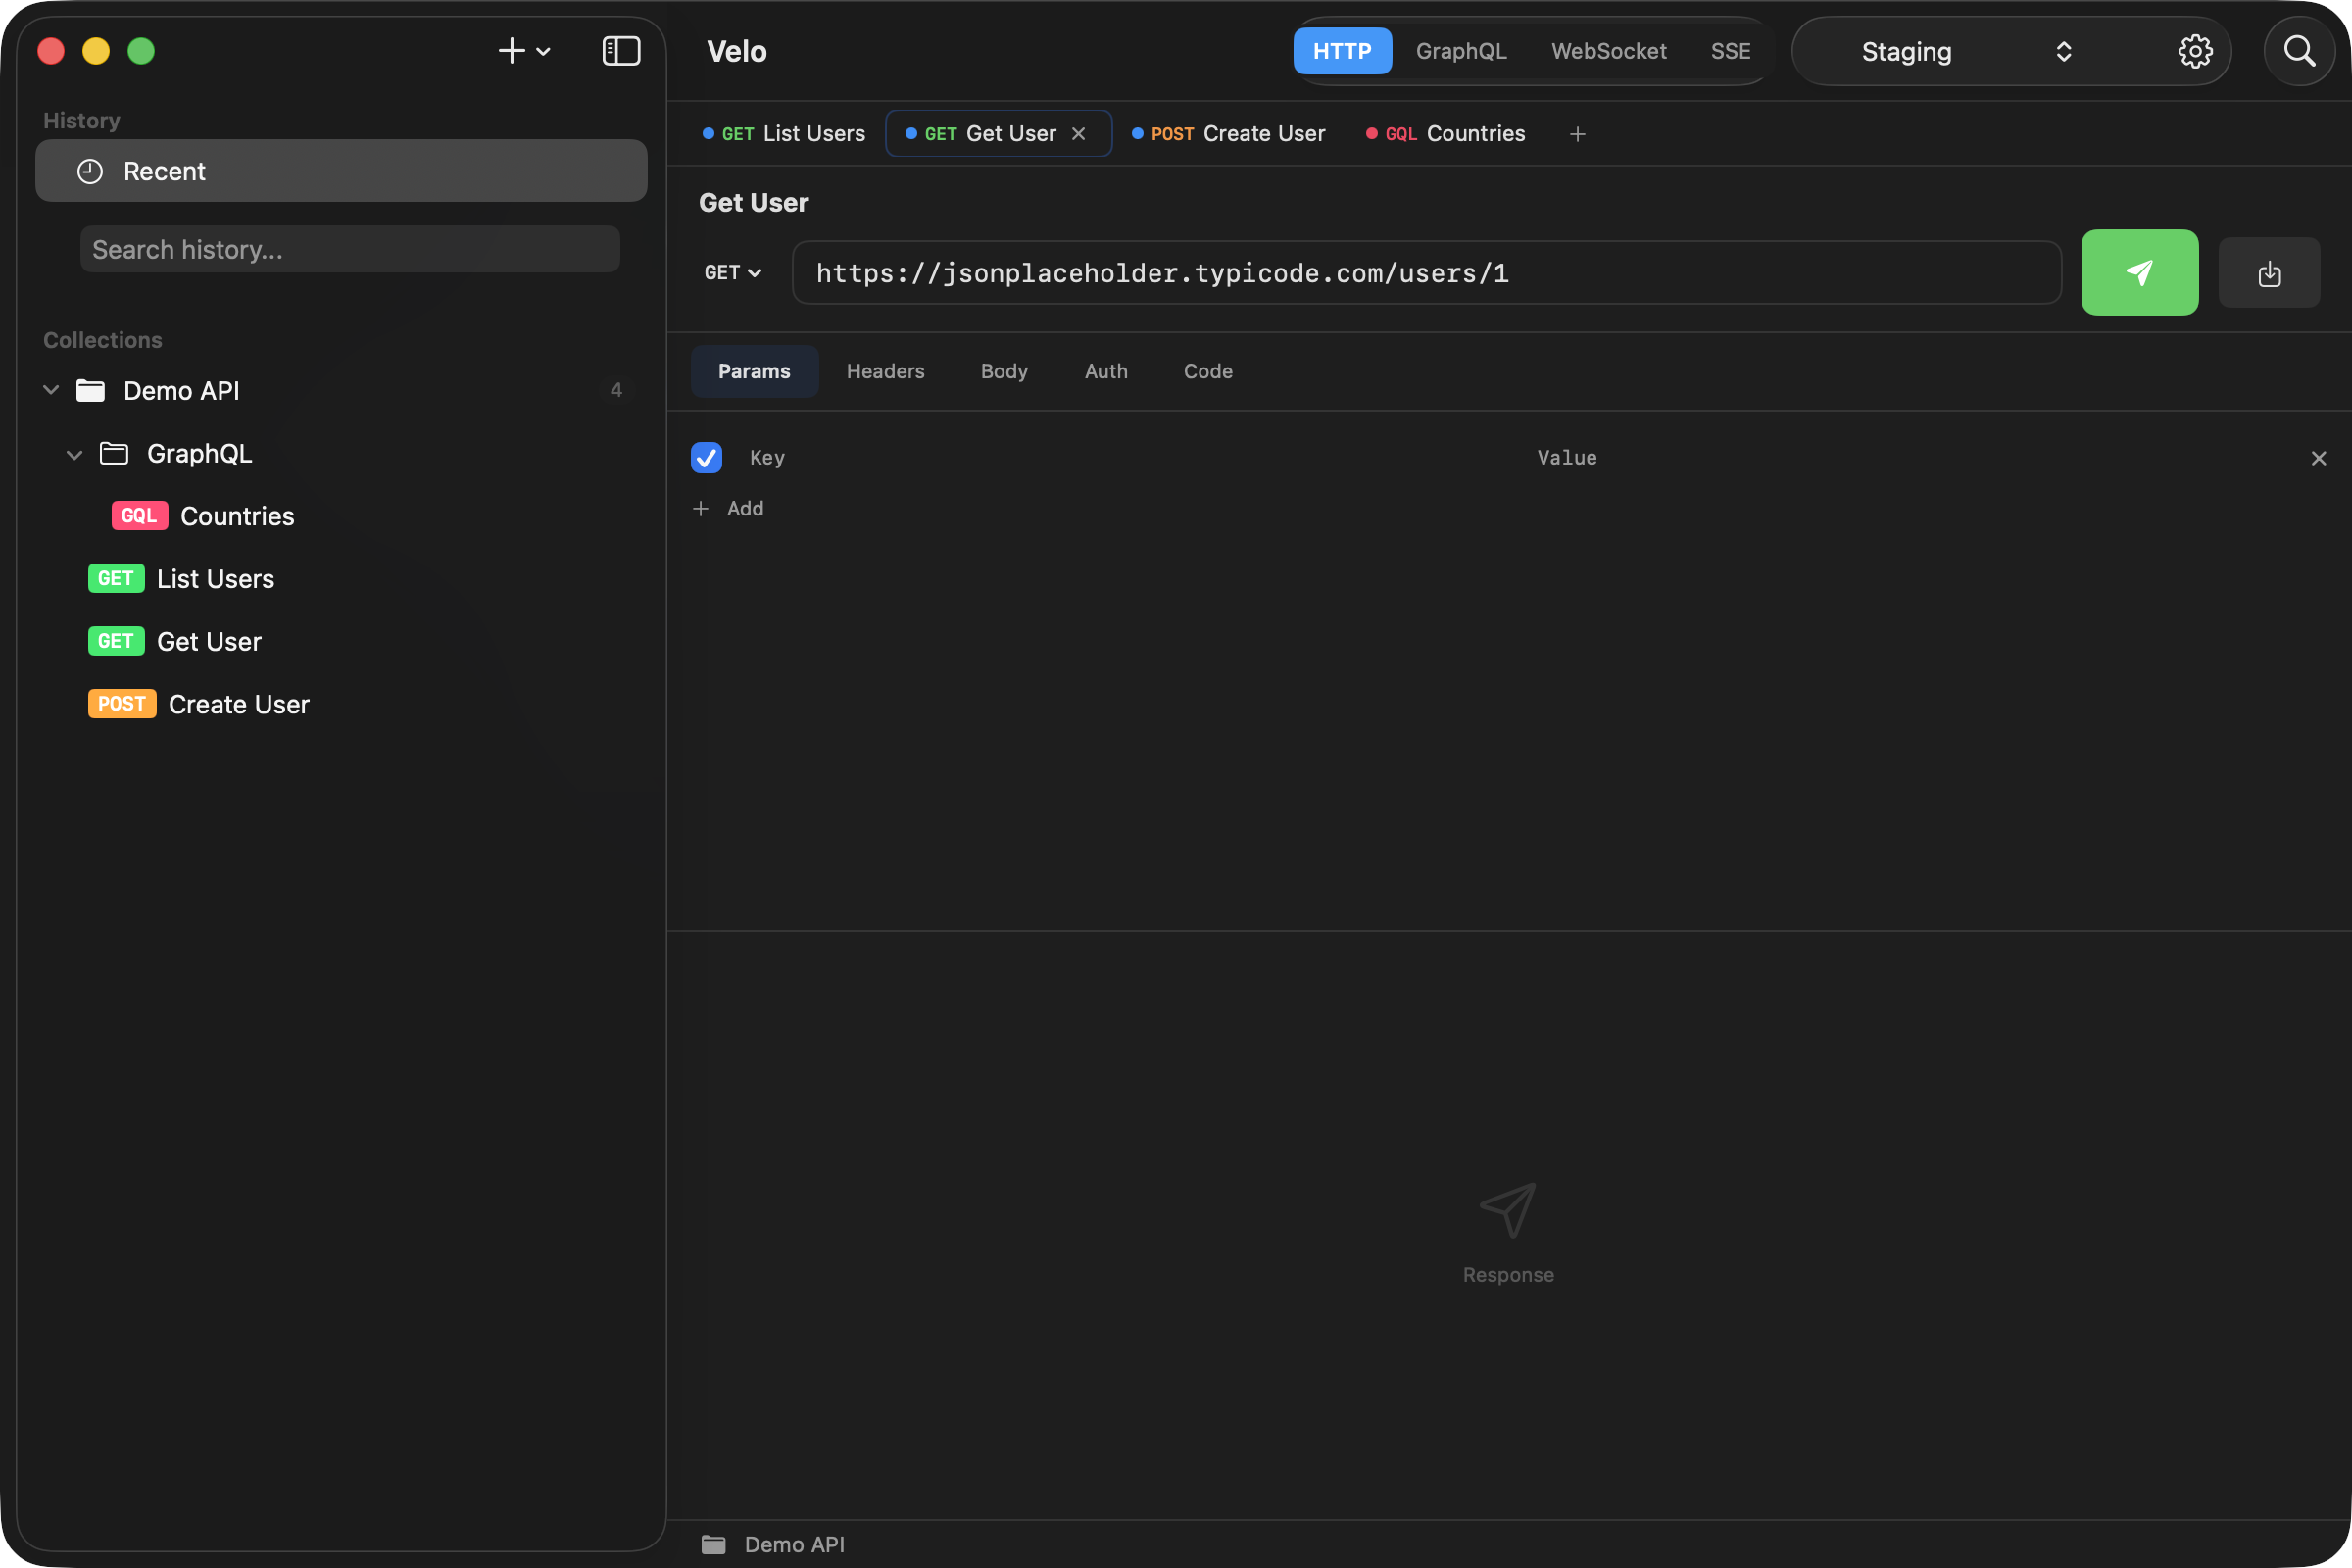
Task: Open List Users in the sidebar
Action: [215, 579]
